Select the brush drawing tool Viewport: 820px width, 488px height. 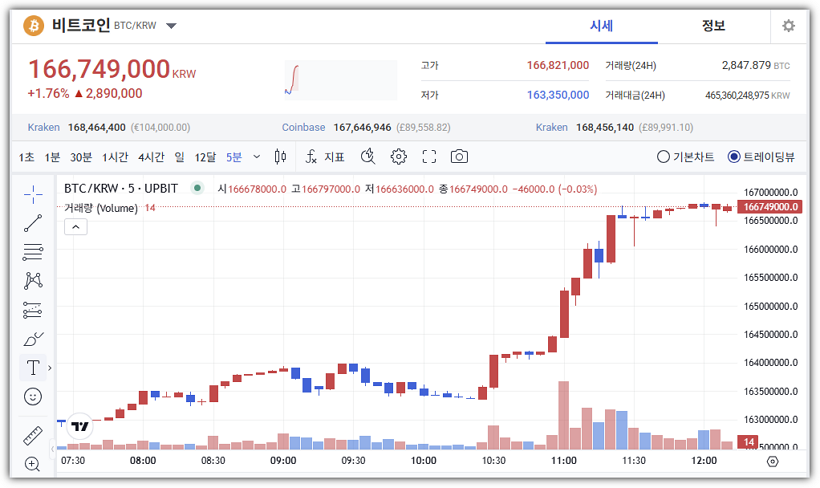(33, 339)
